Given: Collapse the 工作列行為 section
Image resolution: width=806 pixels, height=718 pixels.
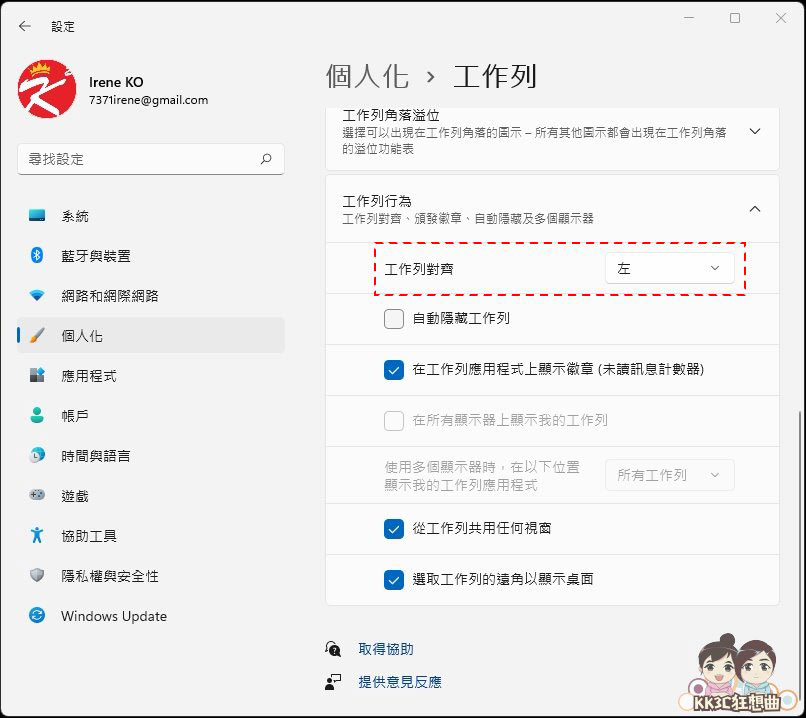Looking at the screenshot, I should [x=755, y=209].
